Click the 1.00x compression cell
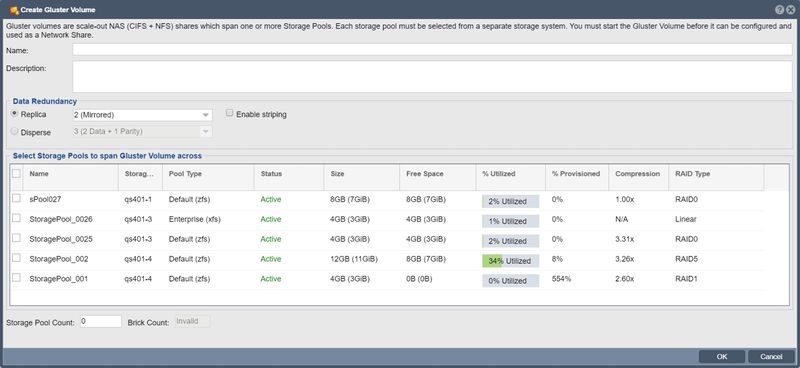 point(624,200)
